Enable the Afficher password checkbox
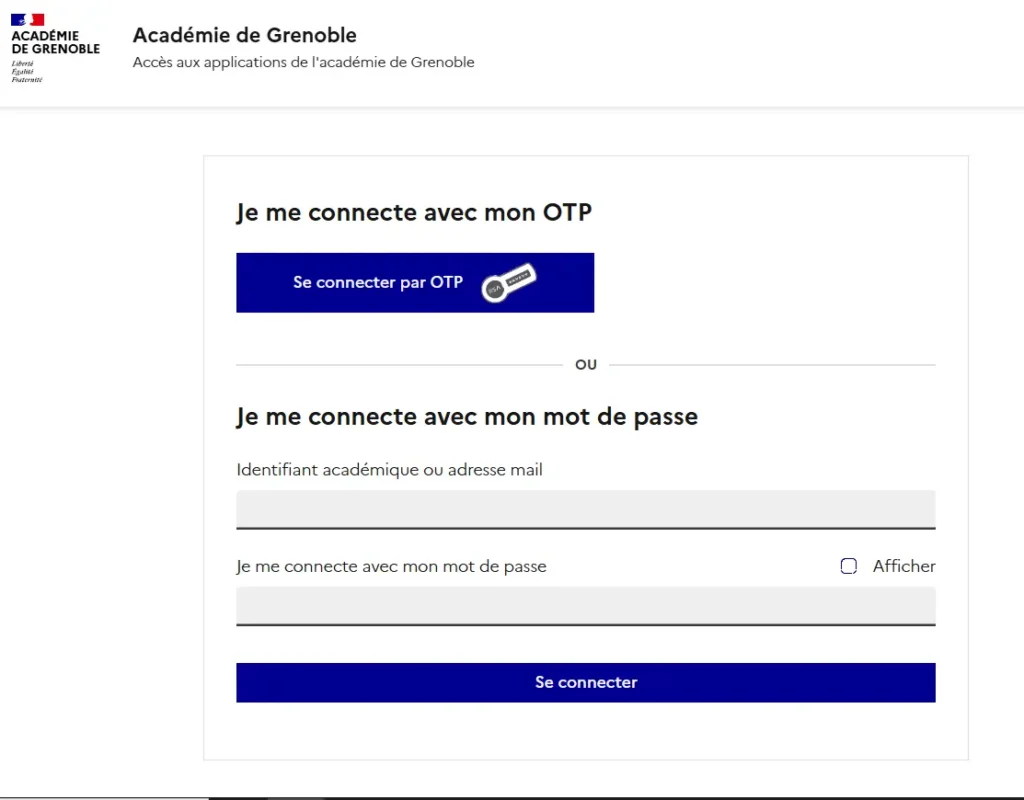This screenshot has height=800, width=1024. point(848,566)
